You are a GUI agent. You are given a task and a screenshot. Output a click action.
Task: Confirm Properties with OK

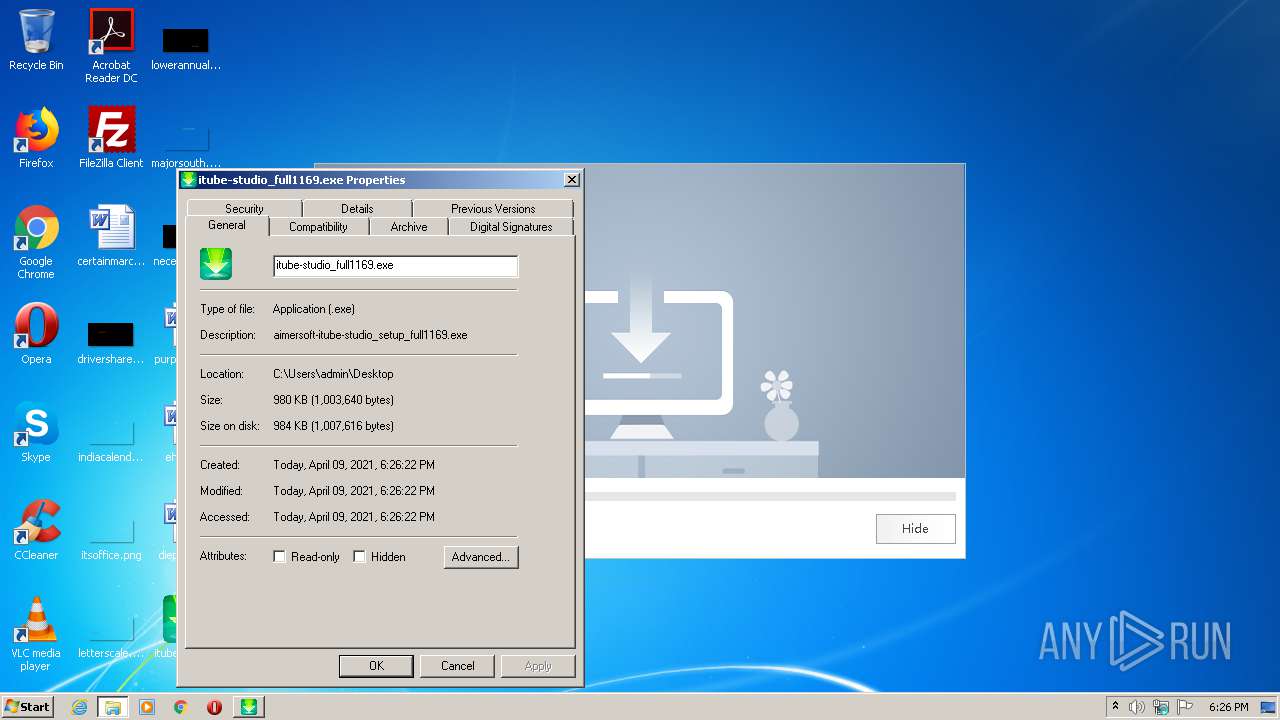(x=376, y=666)
